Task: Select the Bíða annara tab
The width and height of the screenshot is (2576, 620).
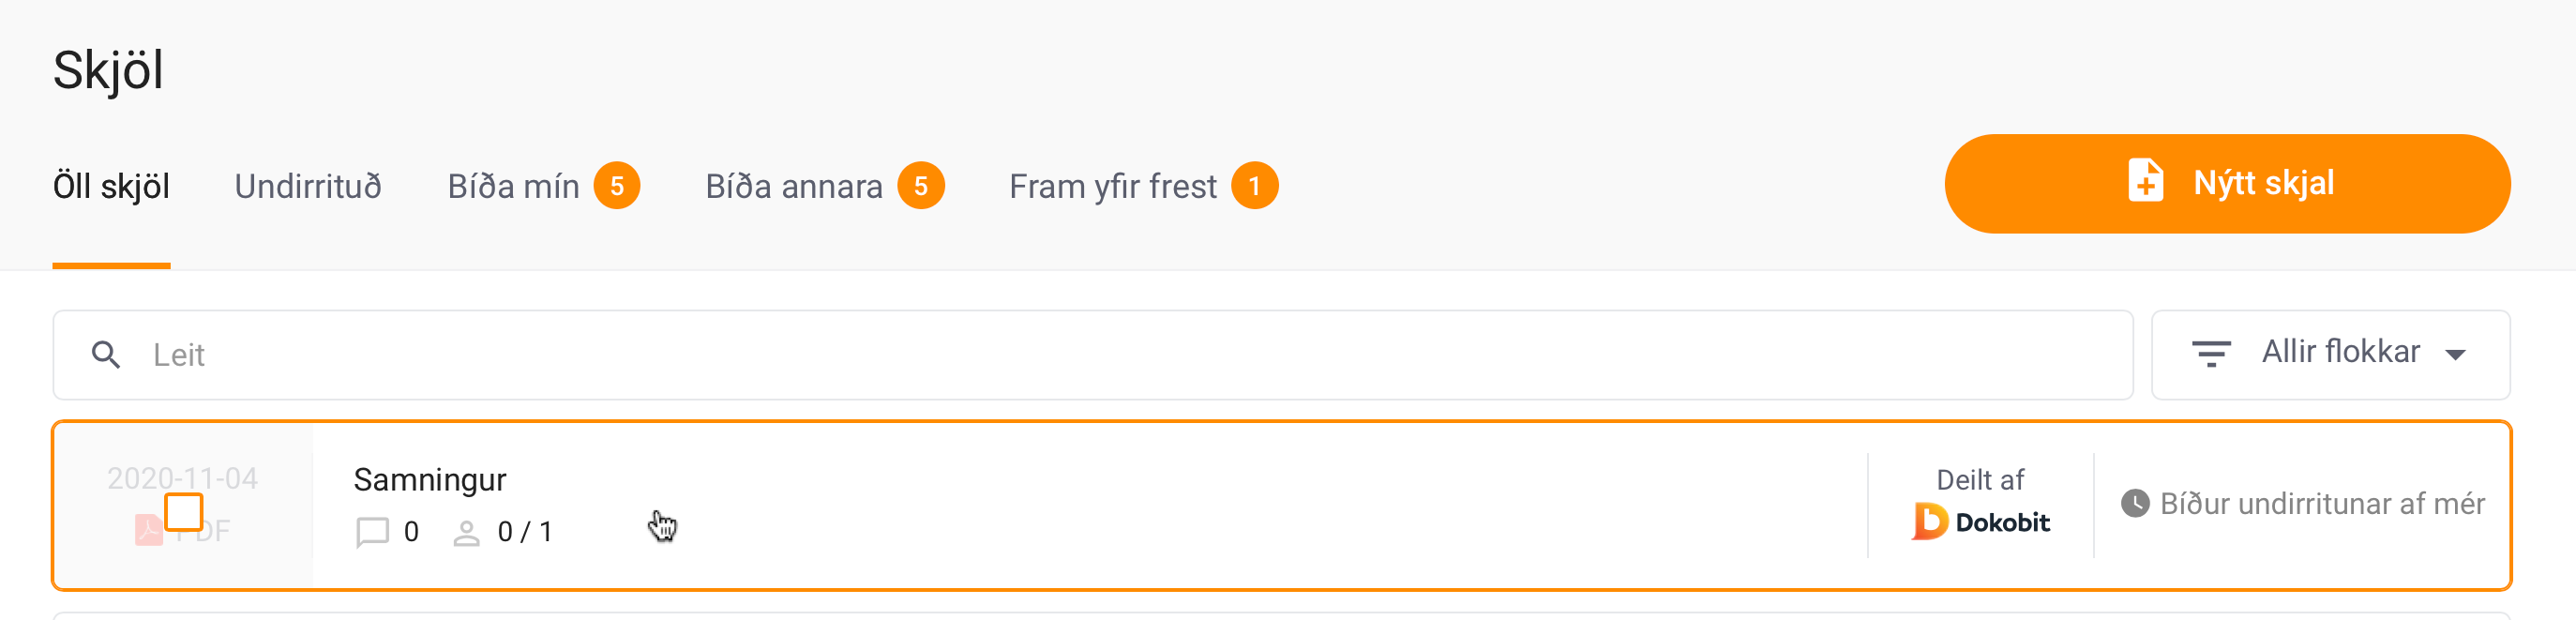Action: [794, 187]
